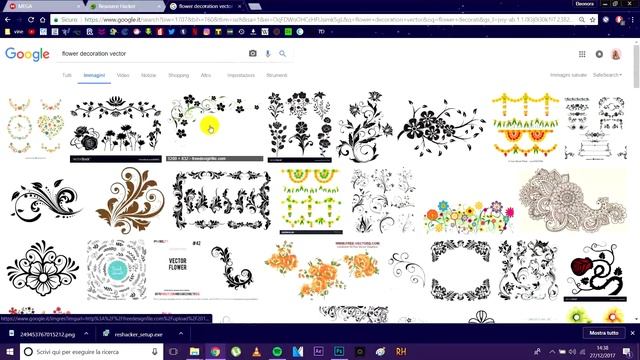Open options arrow for reshacker_setup.exe download
Viewport: 640px width, 360px height.
click(x=181, y=333)
